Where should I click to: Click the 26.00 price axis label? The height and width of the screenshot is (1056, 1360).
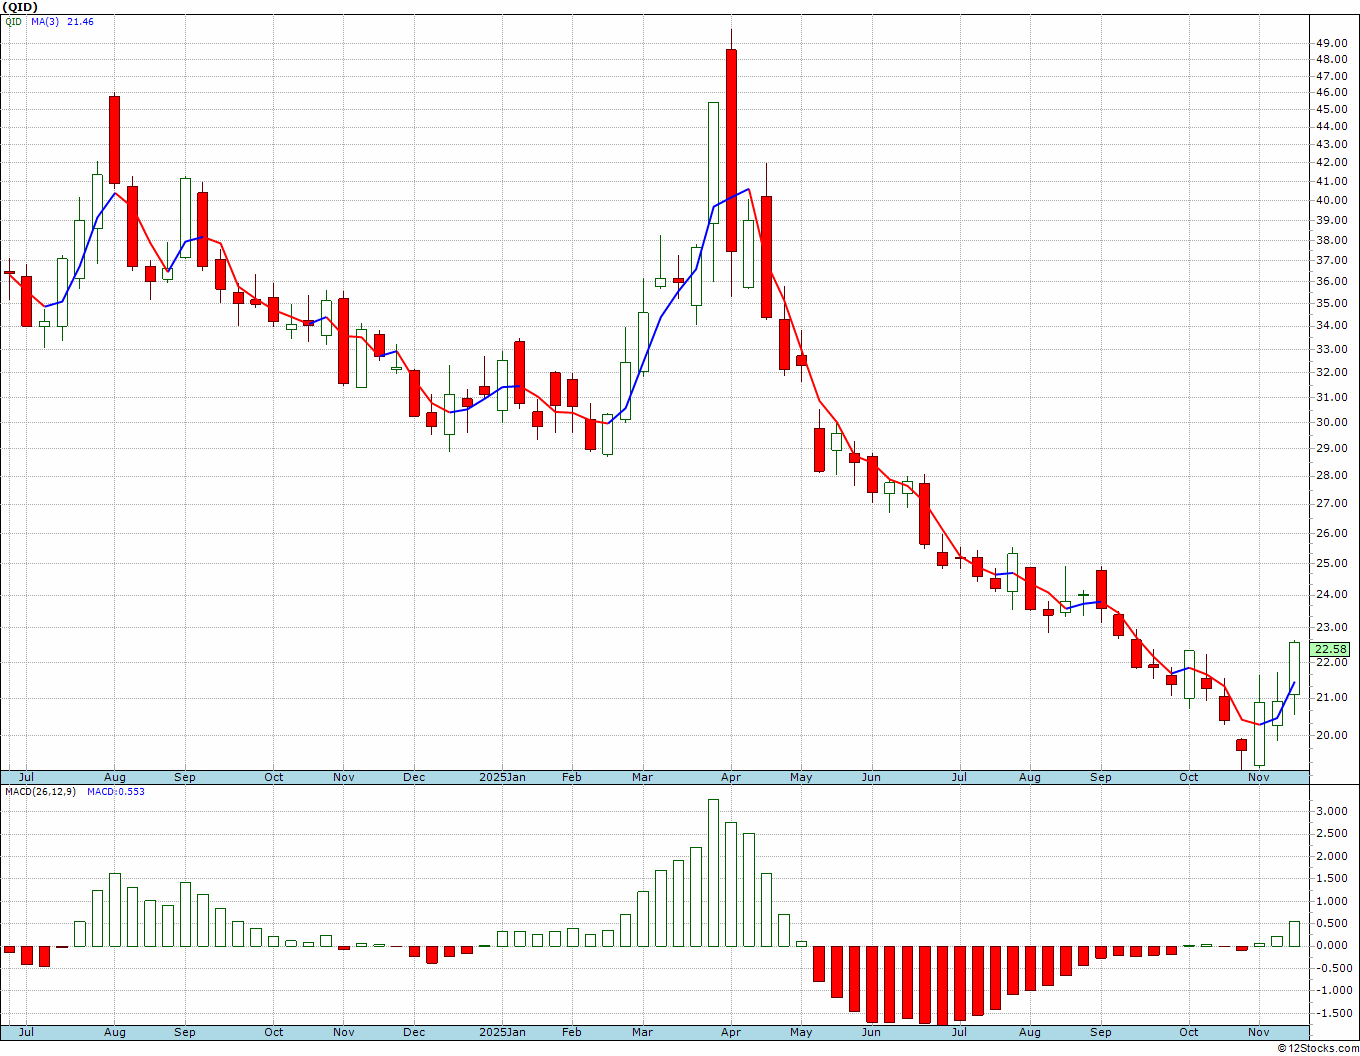tap(1331, 533)
